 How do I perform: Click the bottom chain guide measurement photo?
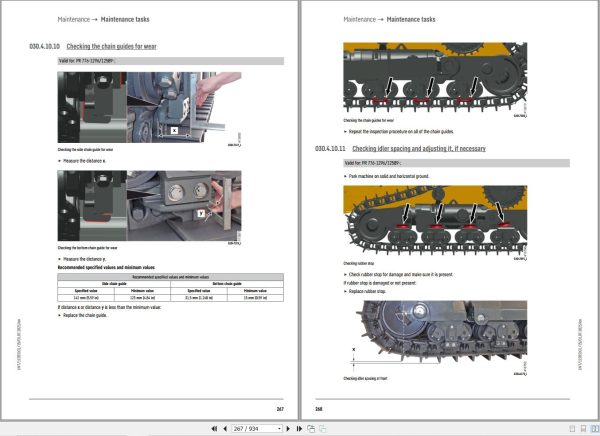[x=149, y=206]
